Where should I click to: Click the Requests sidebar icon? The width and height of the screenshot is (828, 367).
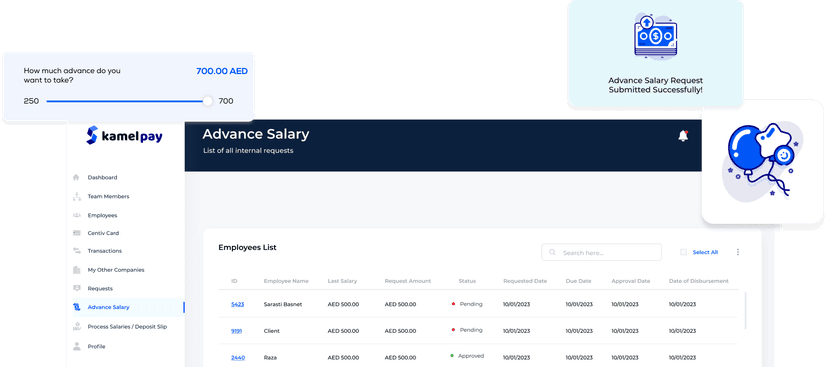[77, 288]
